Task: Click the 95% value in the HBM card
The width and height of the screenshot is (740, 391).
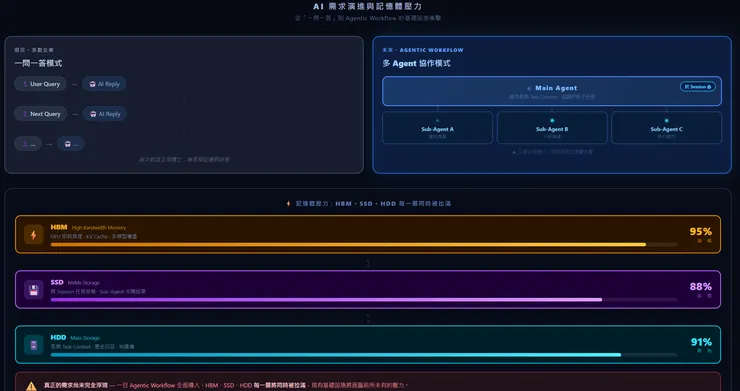Action: pos(700,232)
